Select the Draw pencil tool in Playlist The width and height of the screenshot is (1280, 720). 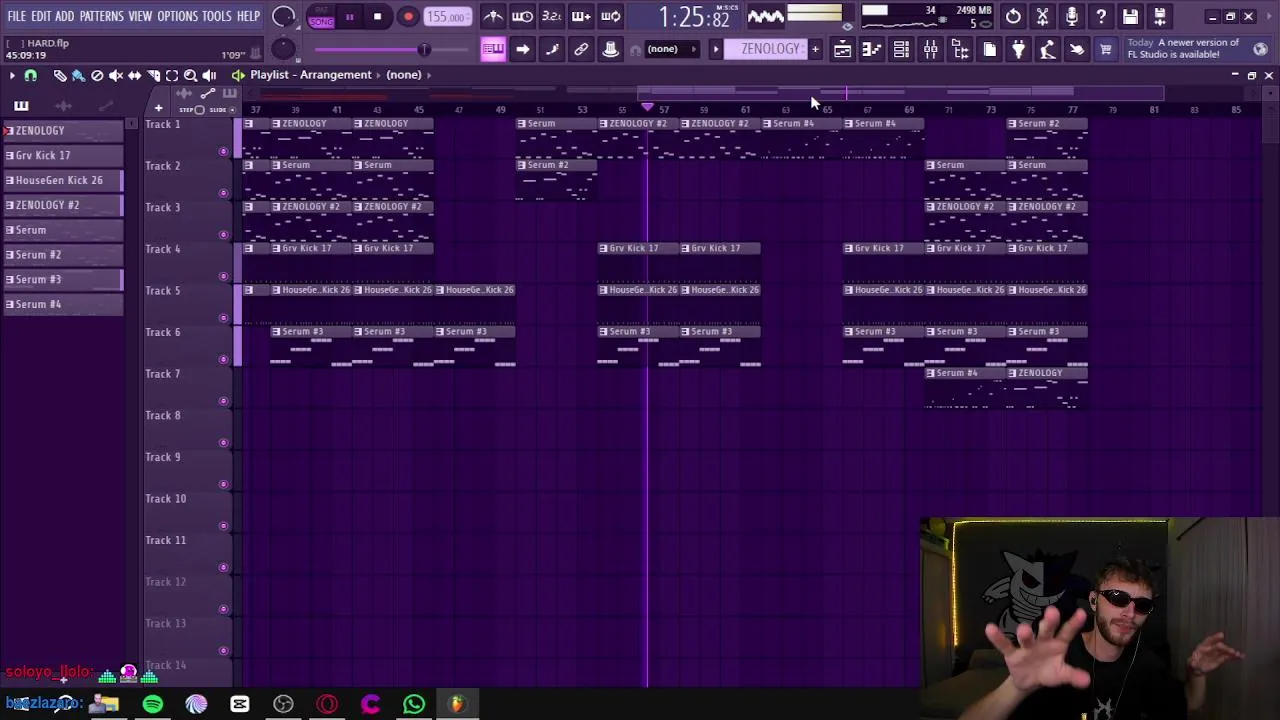[x=59, y=75]
